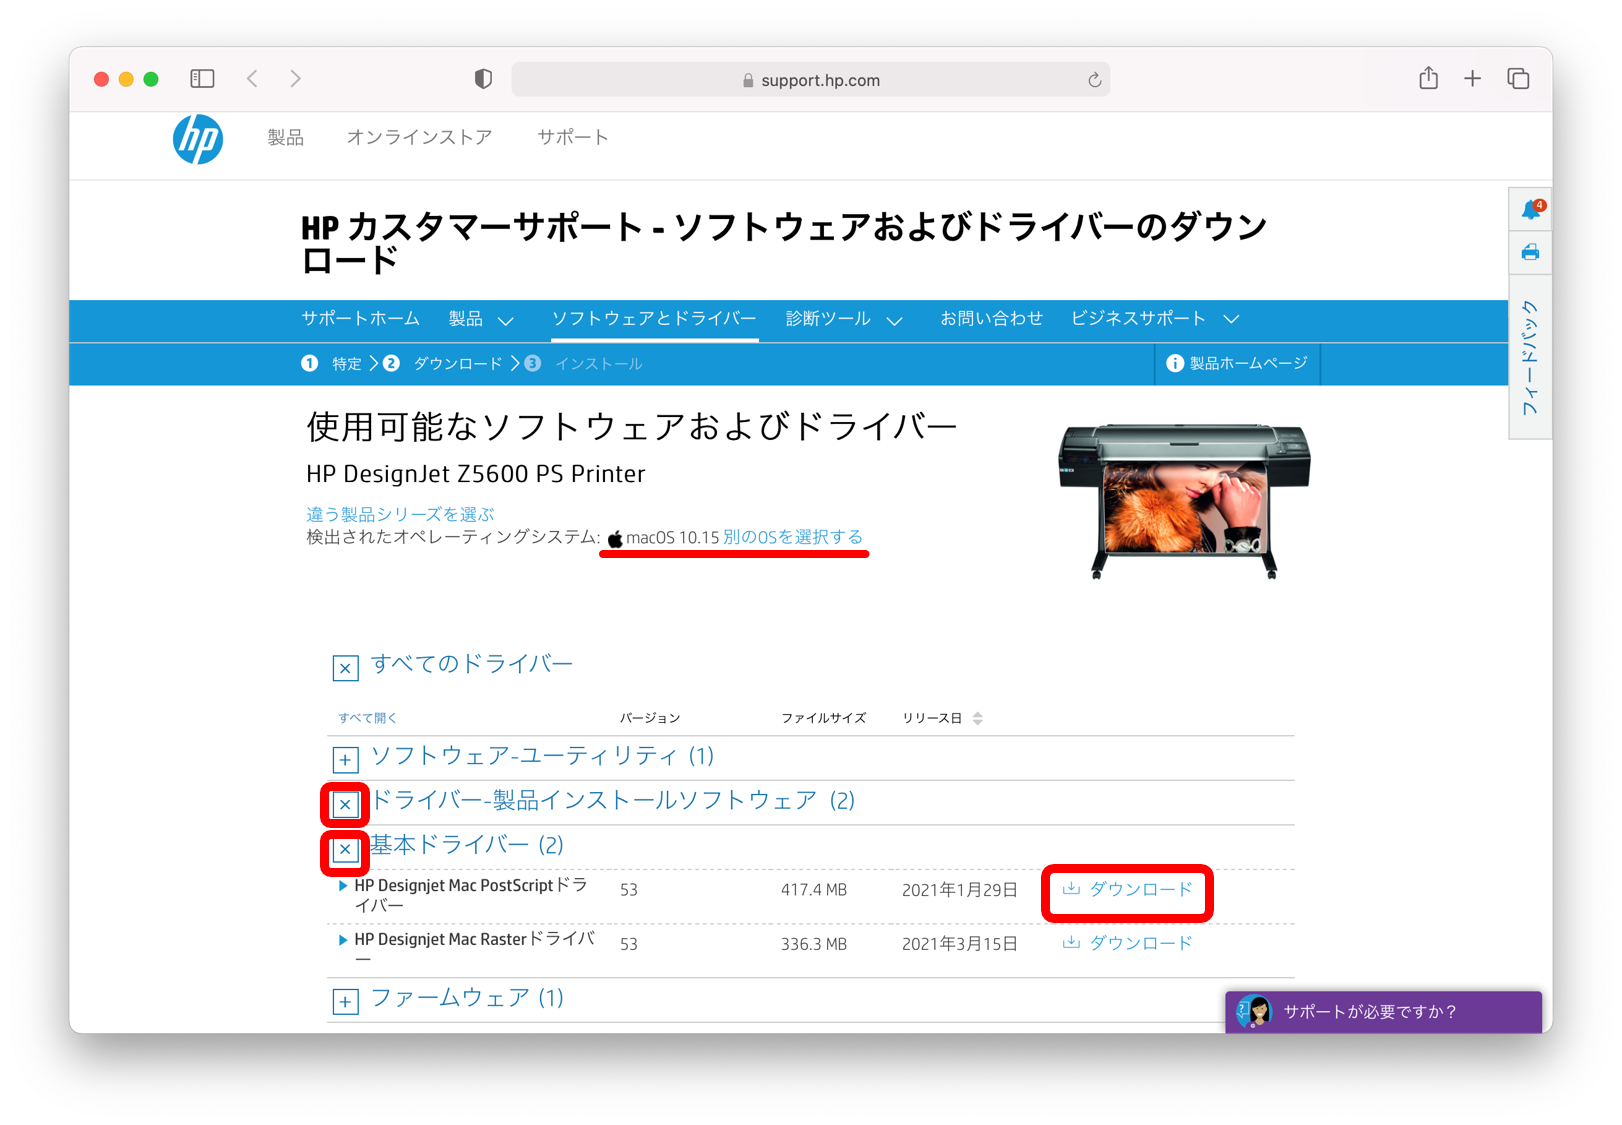Click the Safari share icon
Image resolution: width=1622 pixels, height=1125 pixels.
(x=1428, y=79)
